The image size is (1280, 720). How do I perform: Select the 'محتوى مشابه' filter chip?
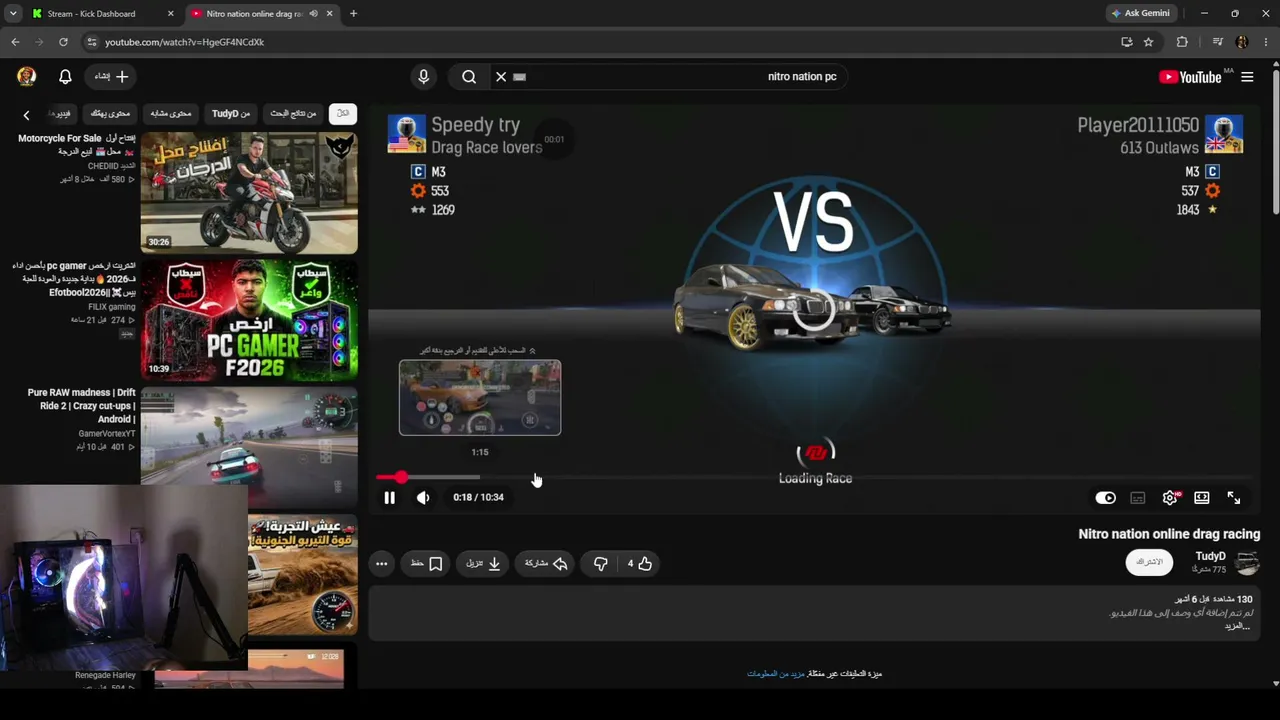pos(170,114)
